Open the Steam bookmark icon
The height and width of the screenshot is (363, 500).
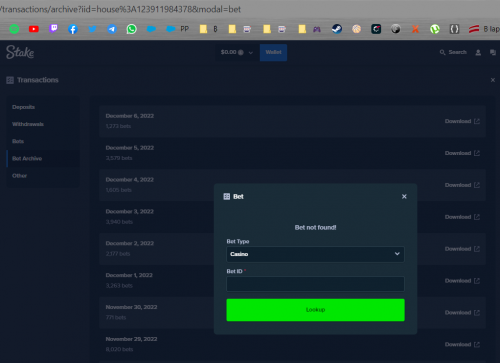click(337, 29)
